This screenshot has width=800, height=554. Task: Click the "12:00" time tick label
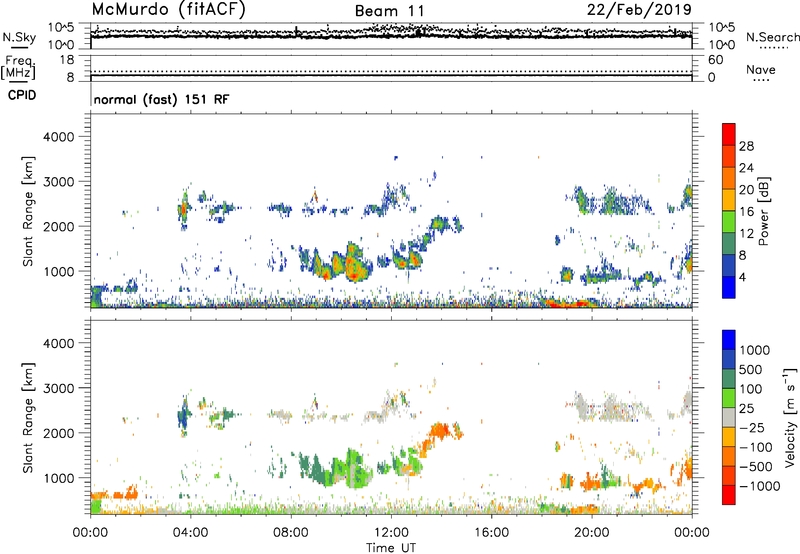(x=391, y=533)
